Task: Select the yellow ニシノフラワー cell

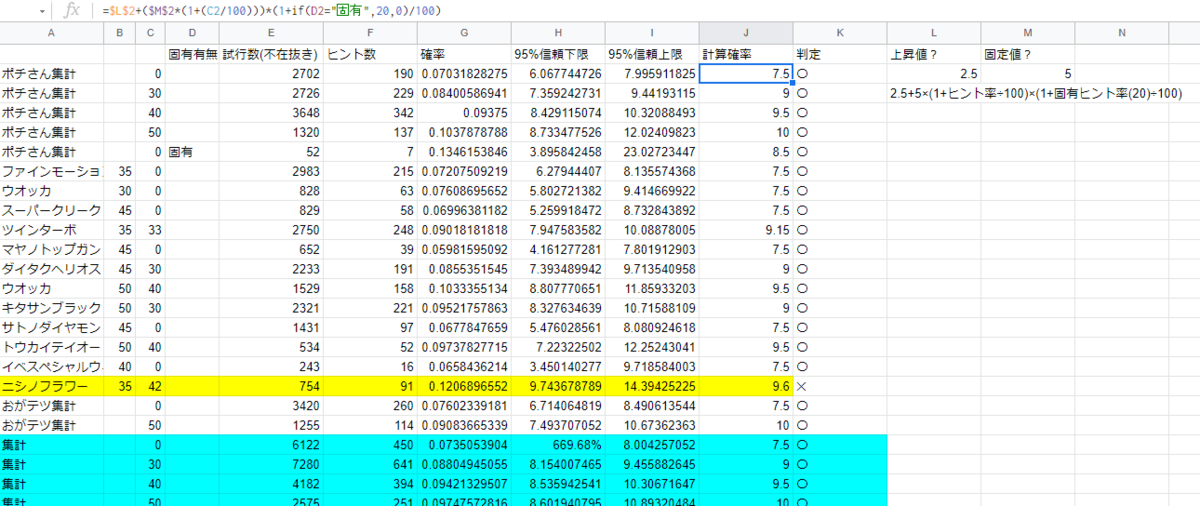Action: pos(51,385)
